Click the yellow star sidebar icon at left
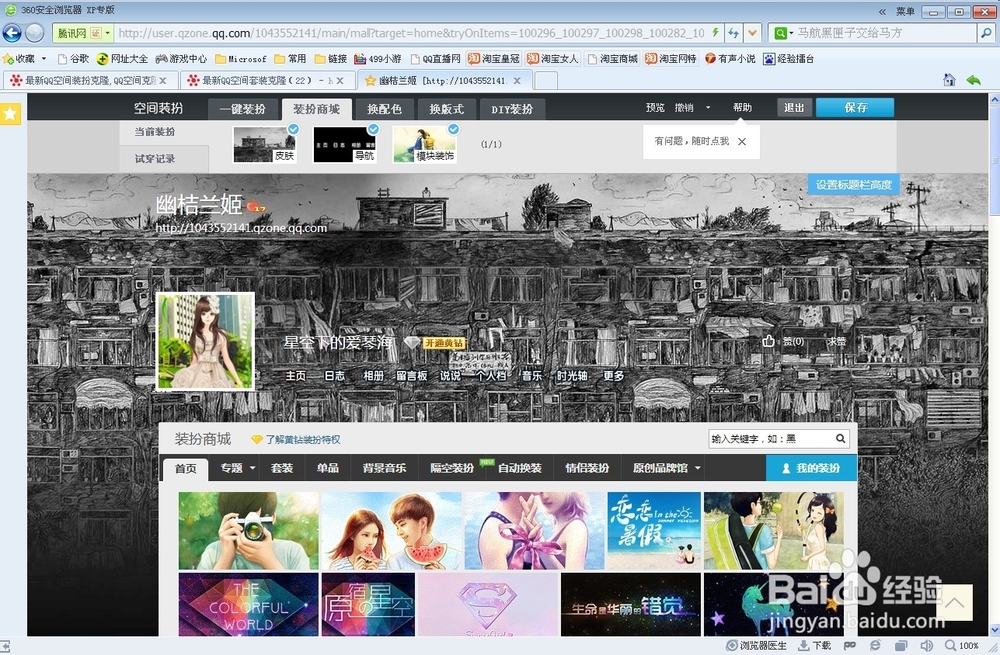 [10, 114]
